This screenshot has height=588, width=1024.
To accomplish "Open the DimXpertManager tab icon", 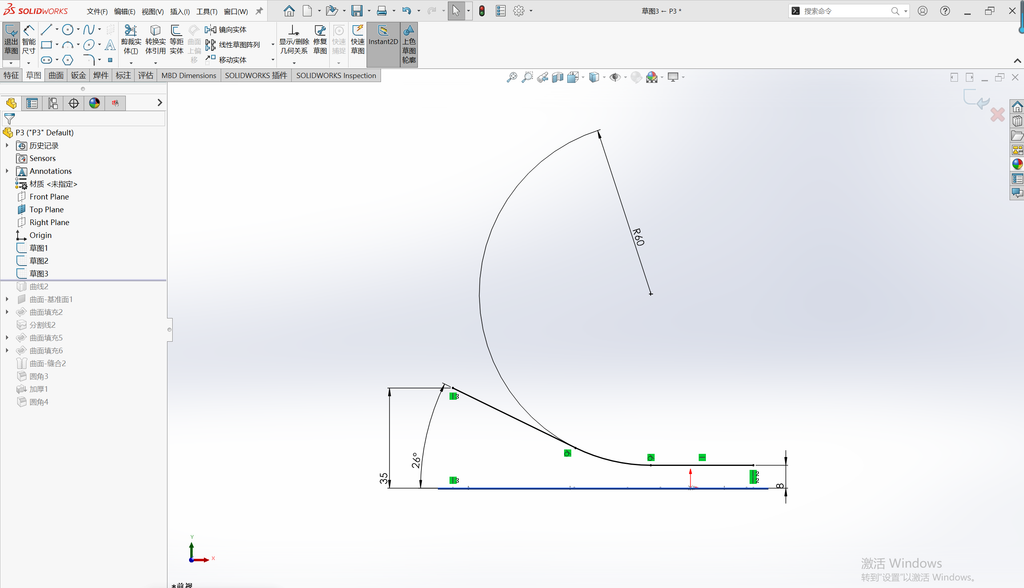I will coord(74,103).
